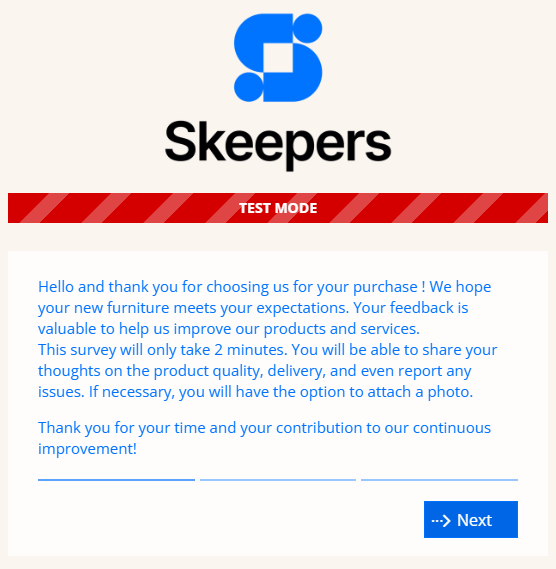Select the third progress bar segment

point(440,480)
